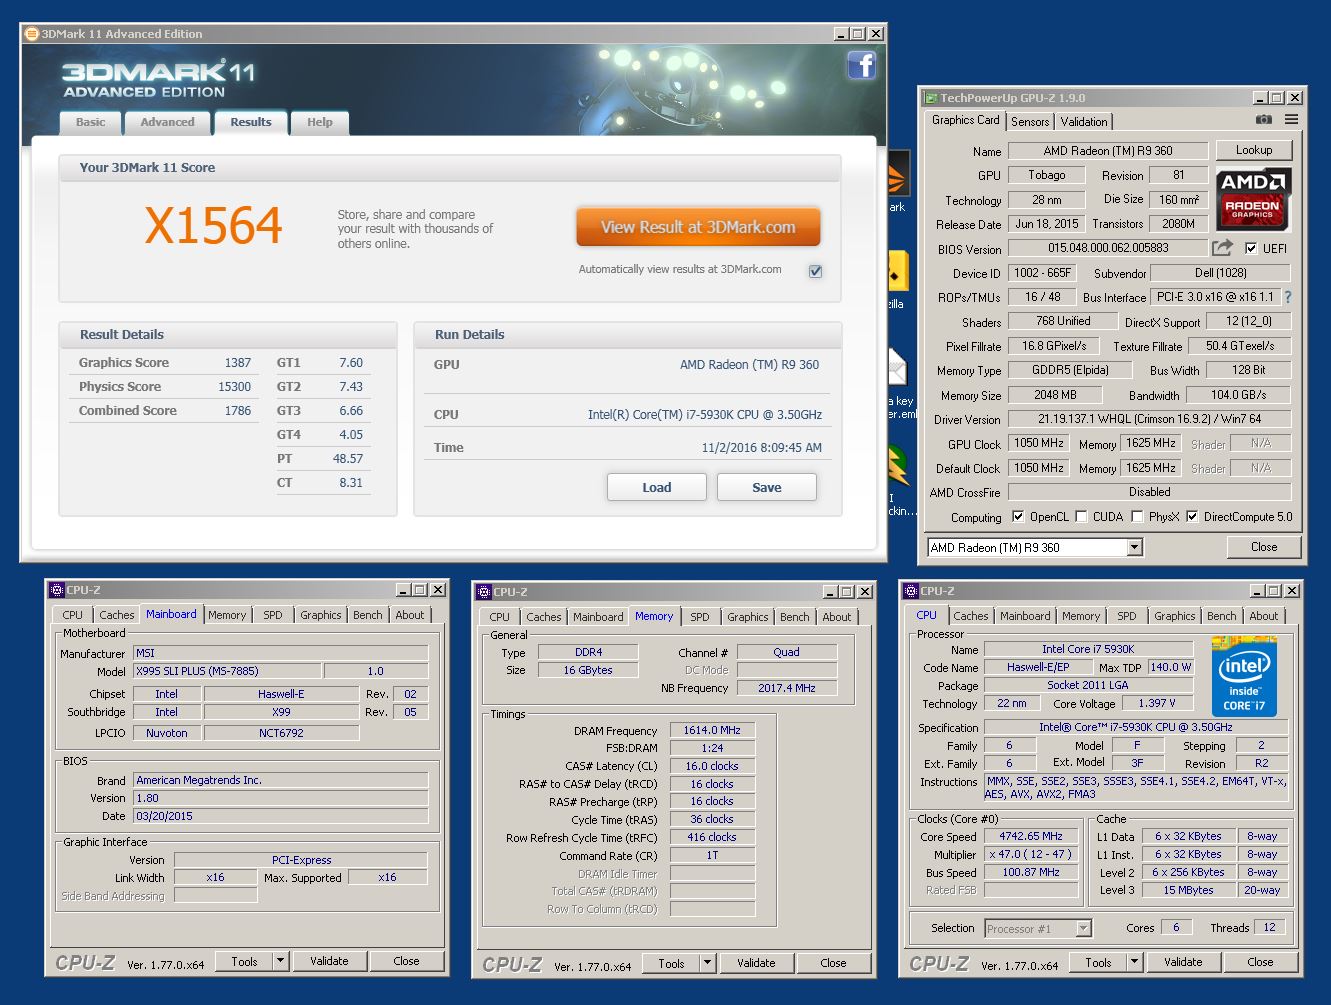Open the Help tab in 3DMark
Image resolution: width=1331 pixels, height=1005 pixels.
[x=320, y=122]
